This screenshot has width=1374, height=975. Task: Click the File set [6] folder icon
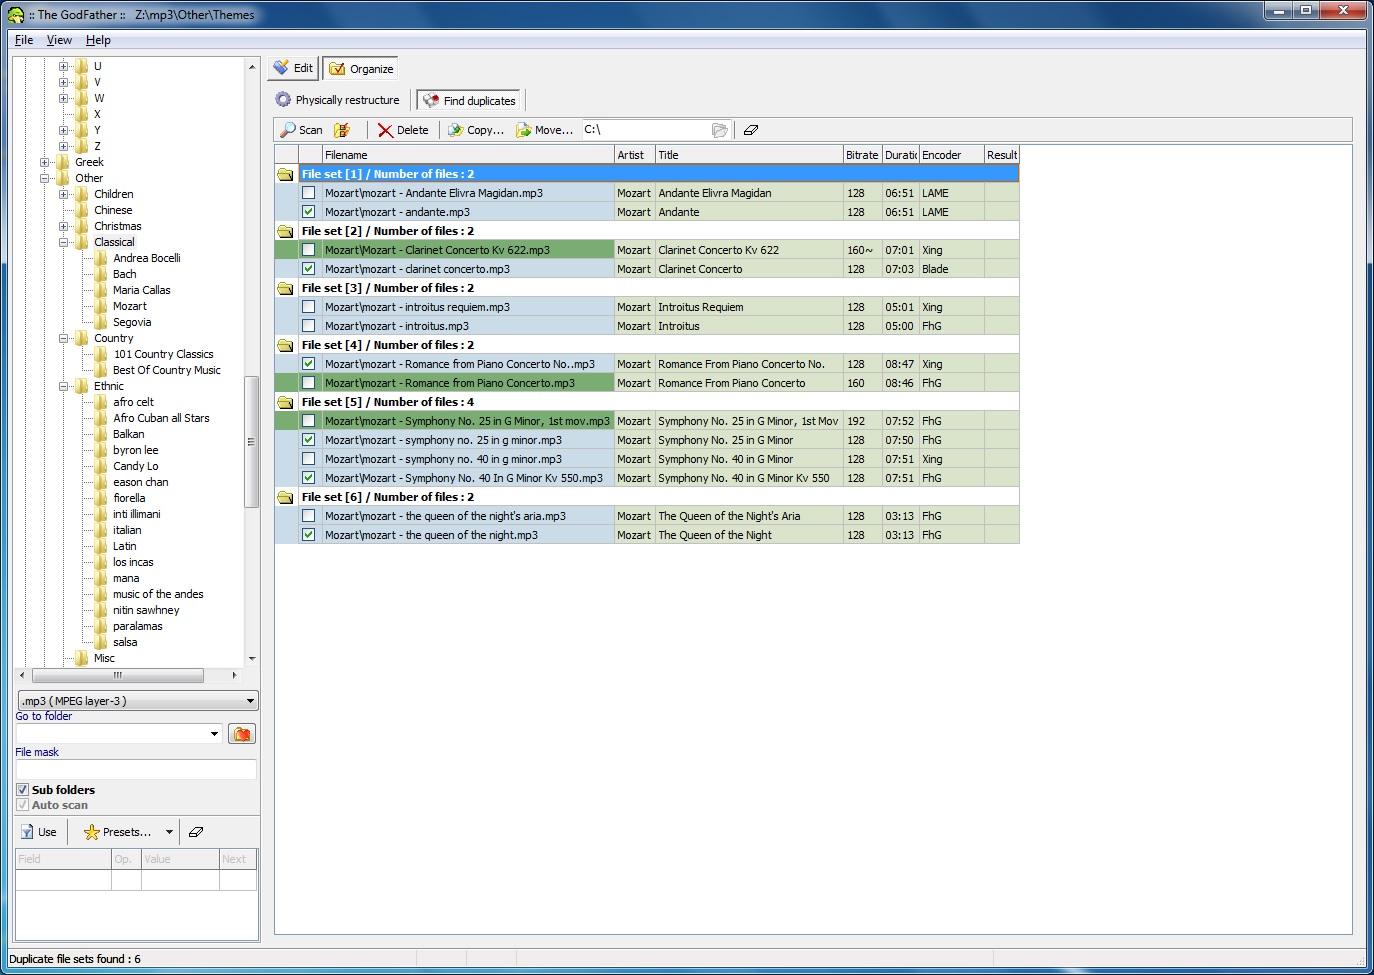click(x=286, y=497)
